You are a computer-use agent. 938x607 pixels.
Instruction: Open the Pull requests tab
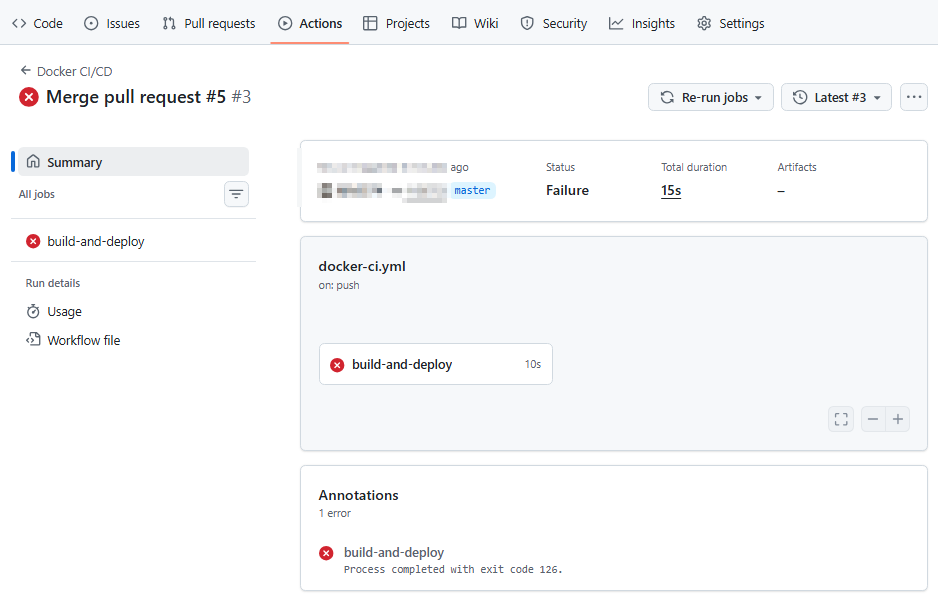click(209, 23)
